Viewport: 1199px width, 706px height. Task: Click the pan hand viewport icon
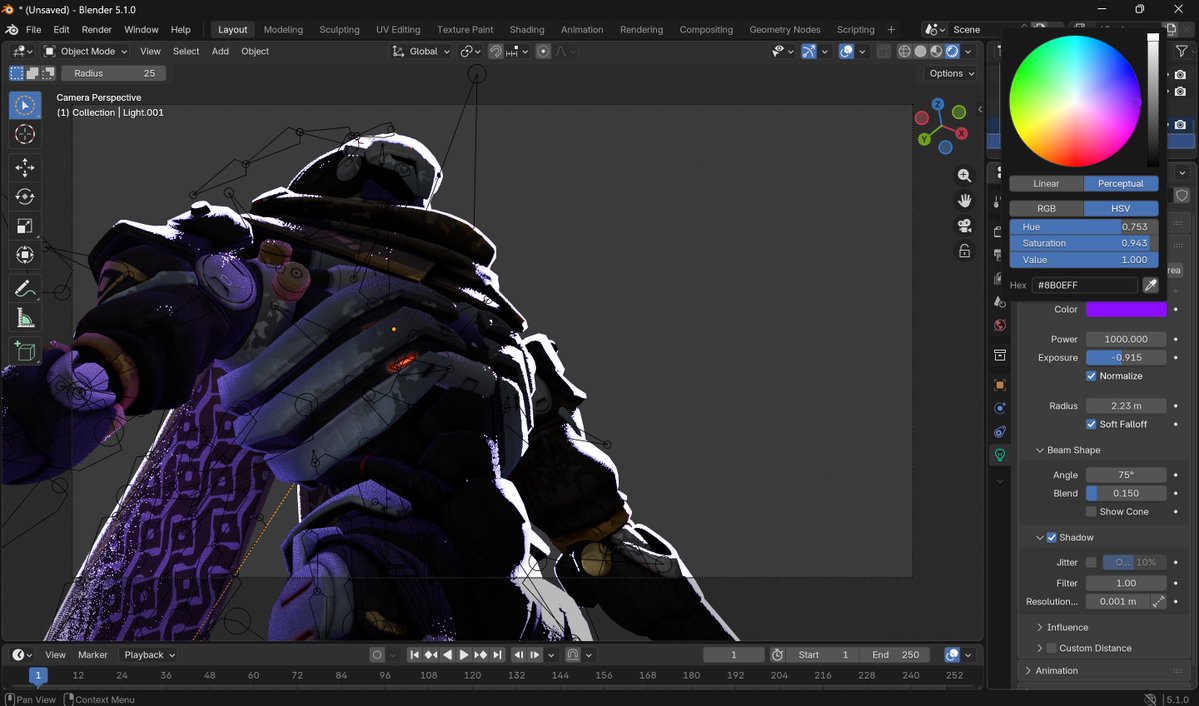click(x=964, y=200)
